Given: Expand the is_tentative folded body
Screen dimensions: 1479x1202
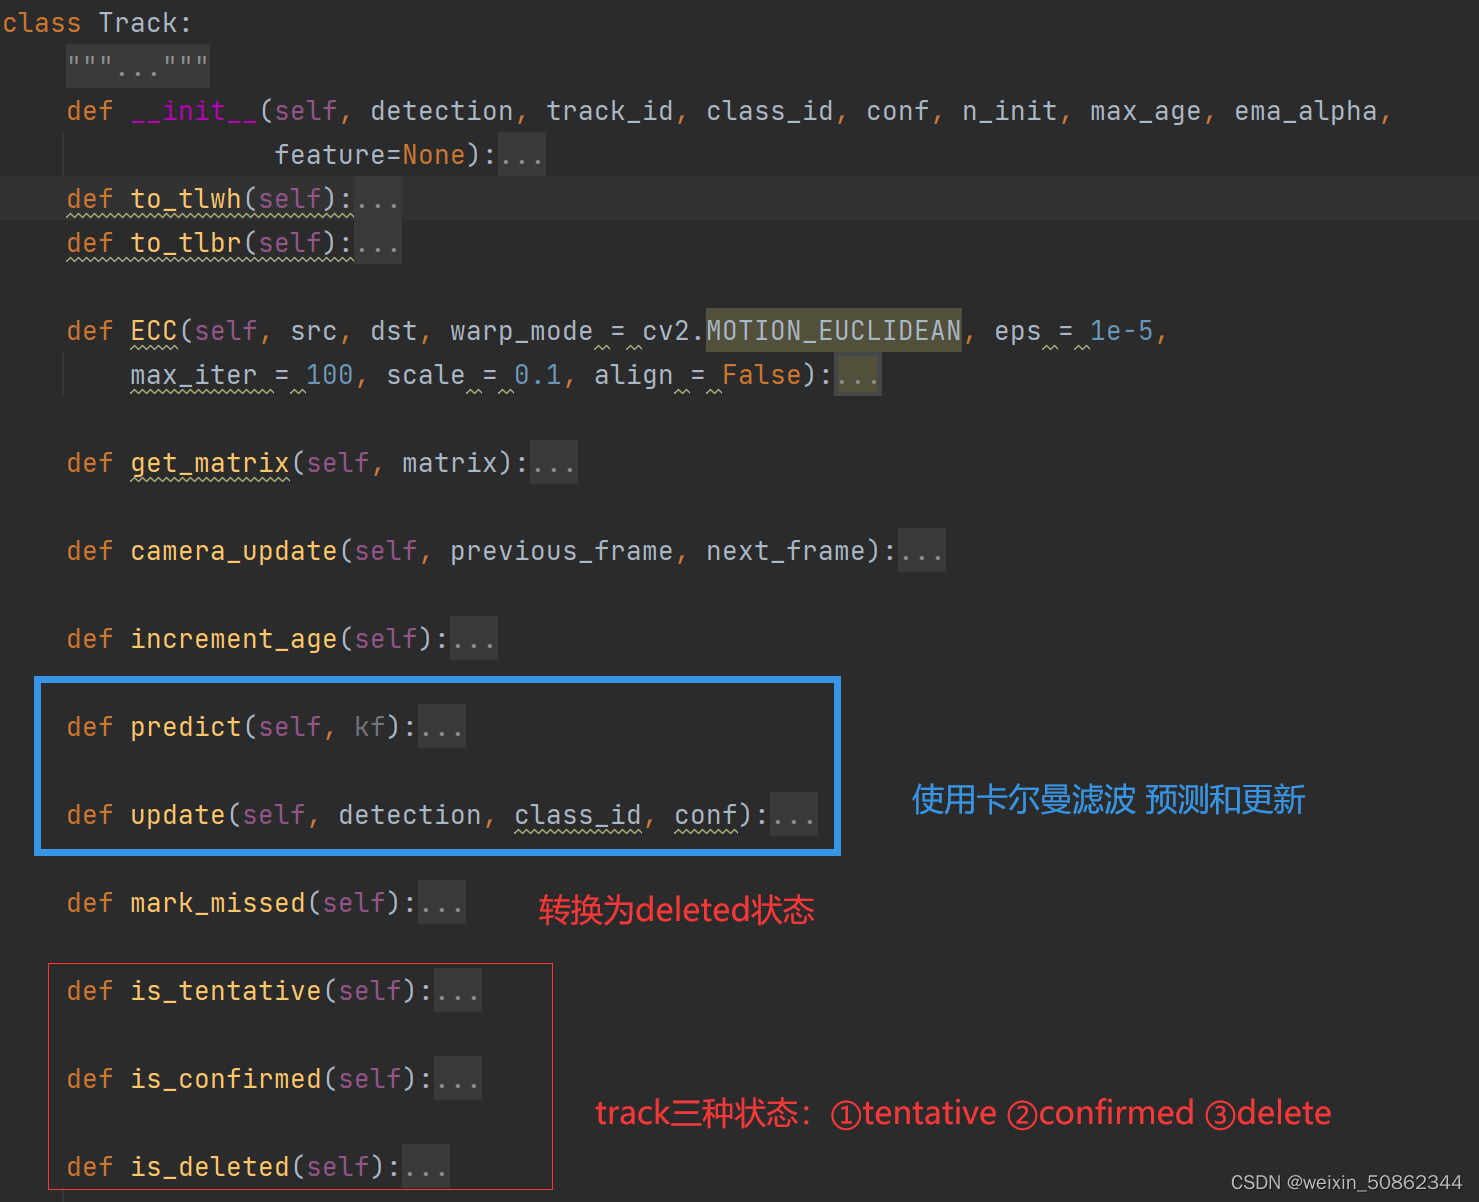Looking at the screenshot, I should tap(457, 990).
